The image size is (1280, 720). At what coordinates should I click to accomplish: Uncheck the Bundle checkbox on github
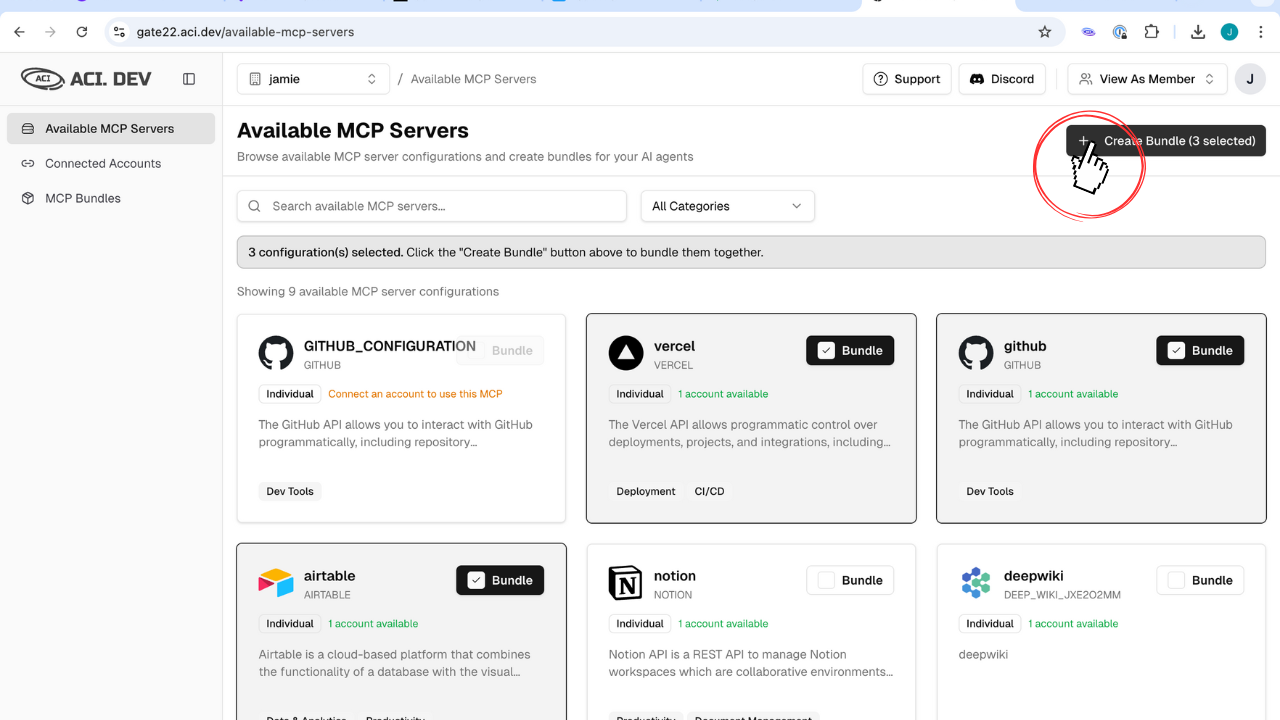coord(1176,351)
